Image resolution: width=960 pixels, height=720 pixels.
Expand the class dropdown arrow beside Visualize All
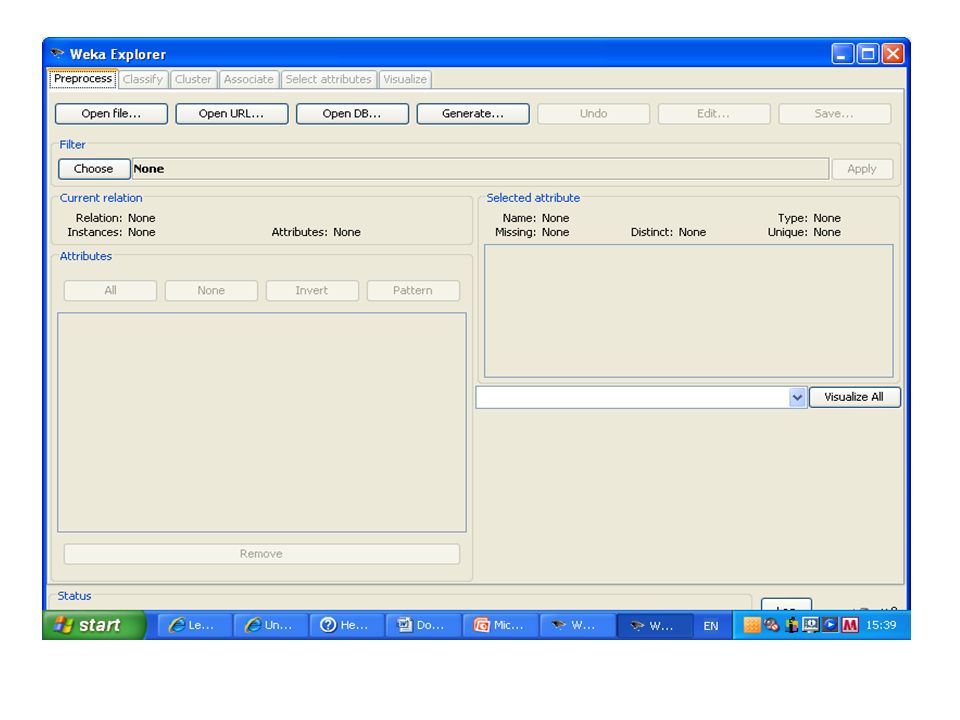click(x=797, y=397)
